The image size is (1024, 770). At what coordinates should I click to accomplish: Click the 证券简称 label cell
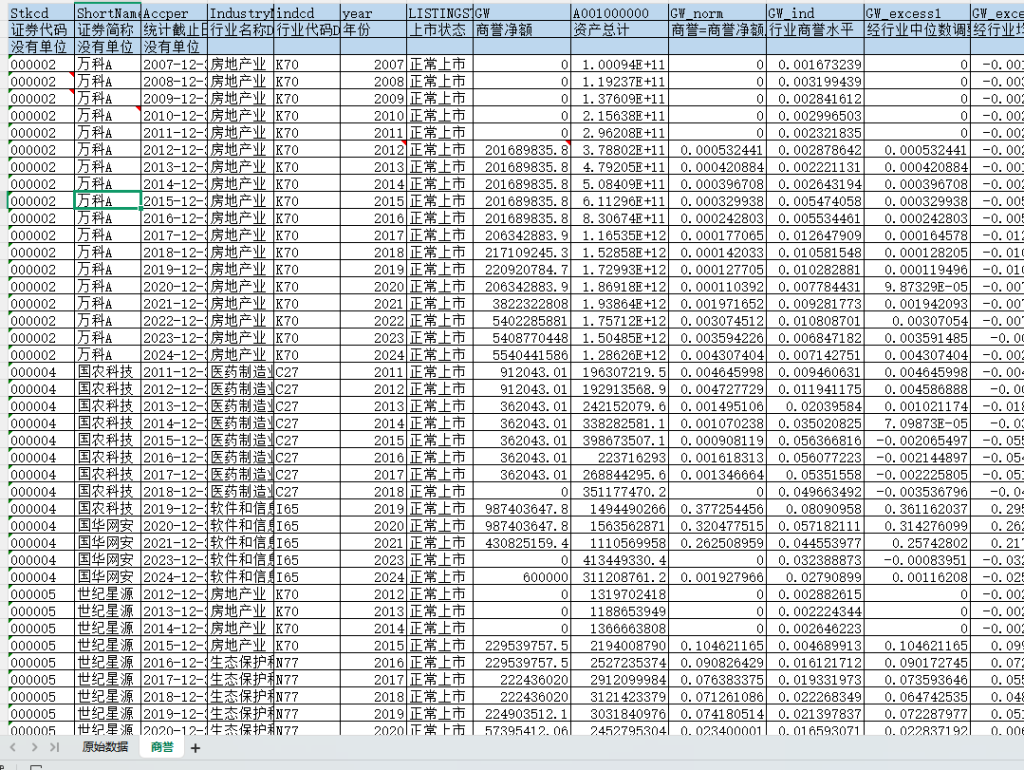click(x=108, y=30)
